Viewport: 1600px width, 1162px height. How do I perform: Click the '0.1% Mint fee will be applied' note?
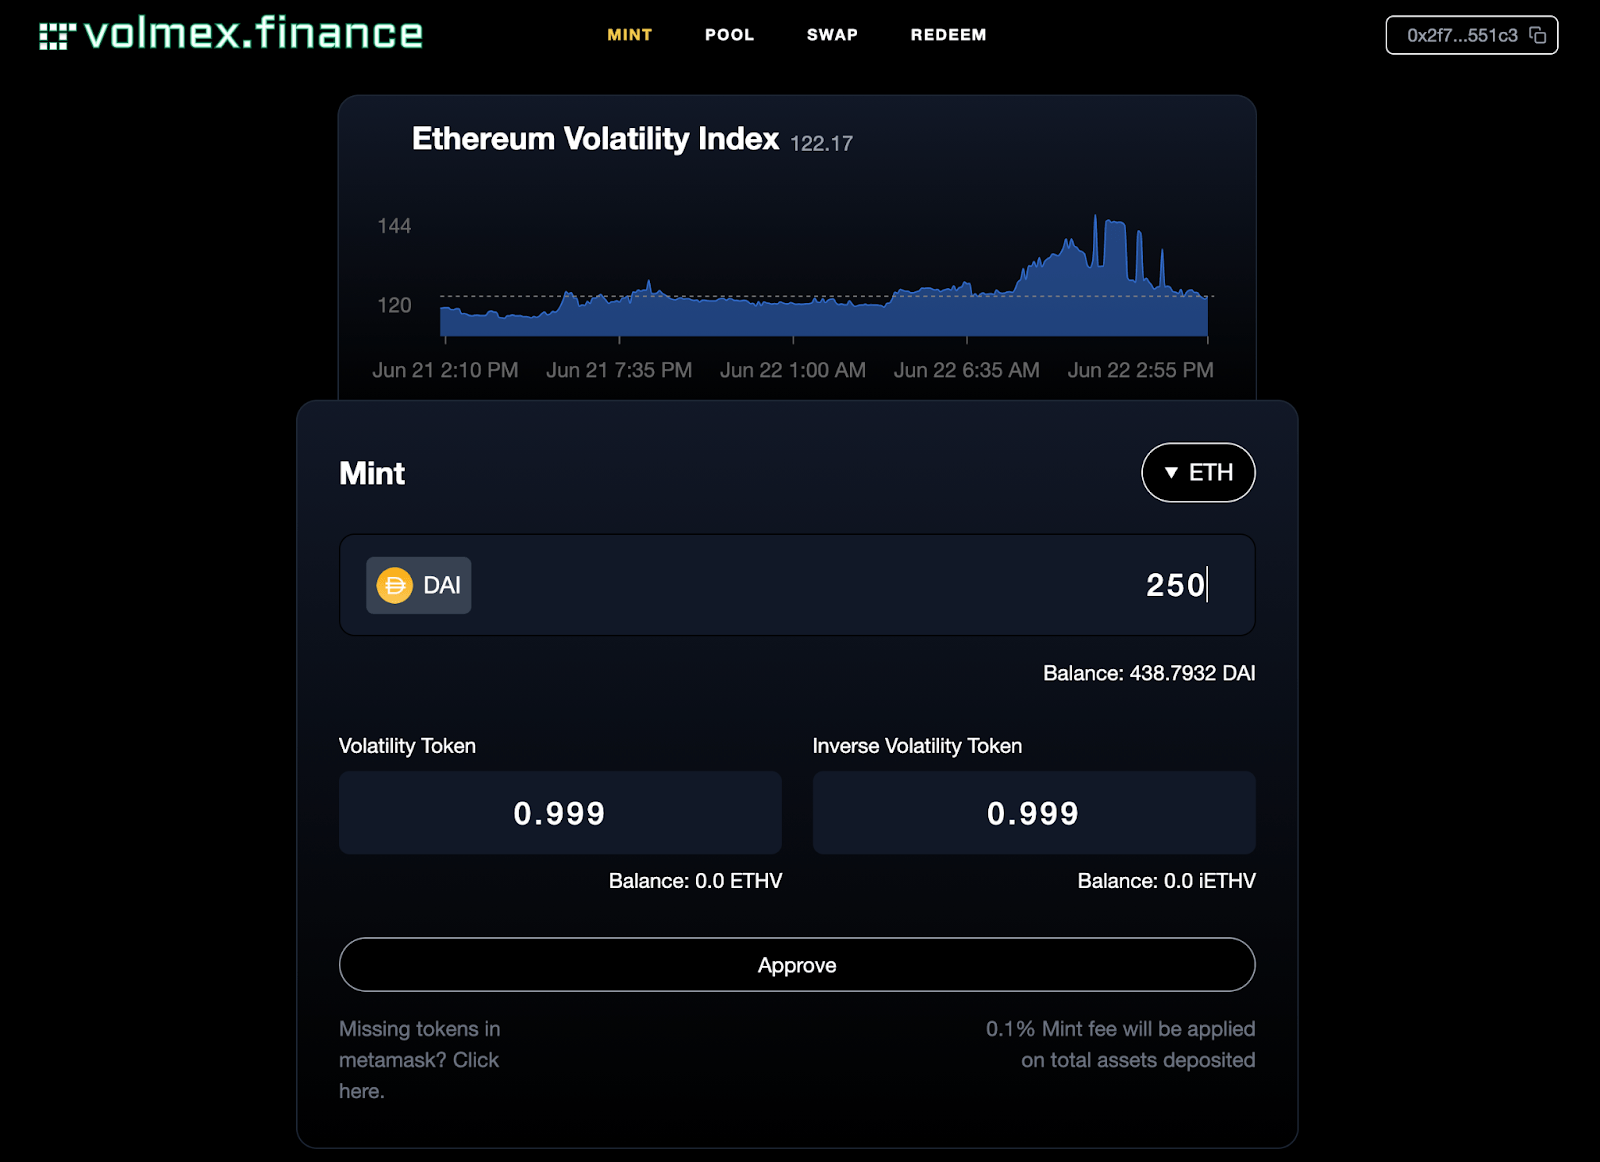pos(1120,1044)
